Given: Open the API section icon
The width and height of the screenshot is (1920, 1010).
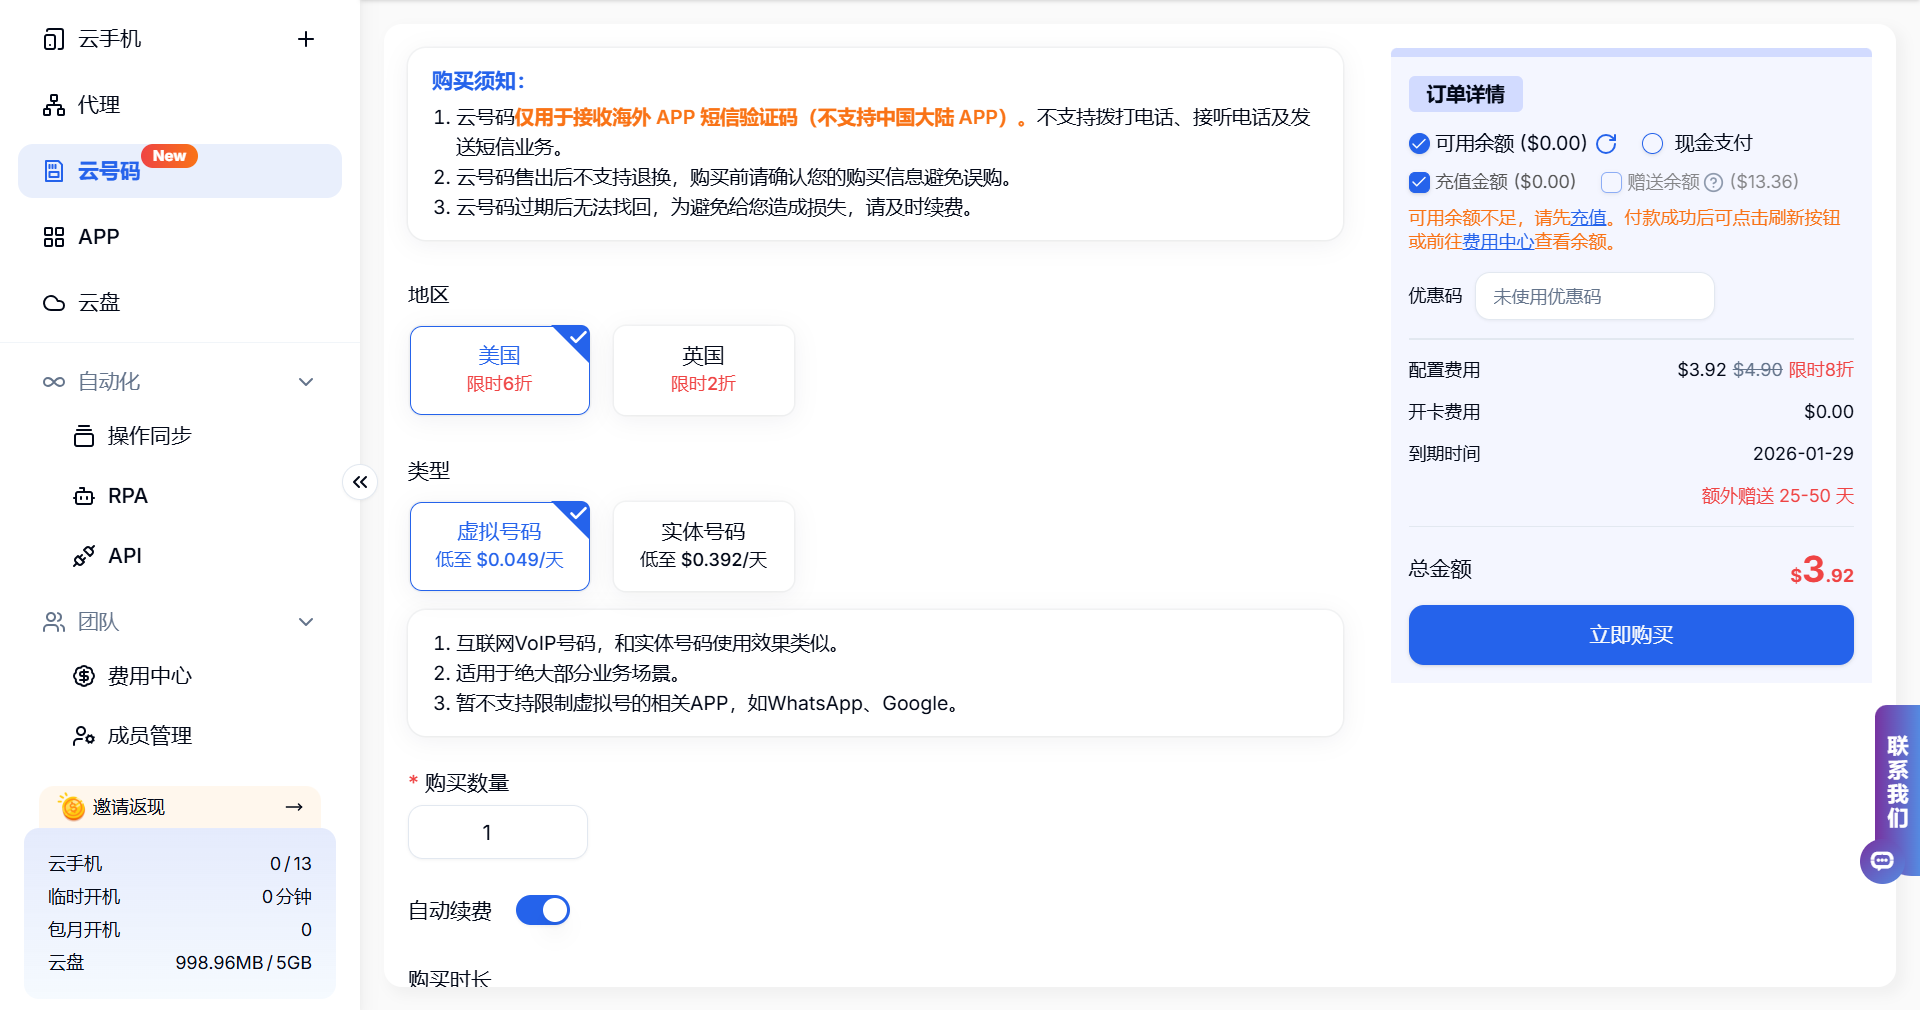Looking at the screenshot, I should coord(84,555).
